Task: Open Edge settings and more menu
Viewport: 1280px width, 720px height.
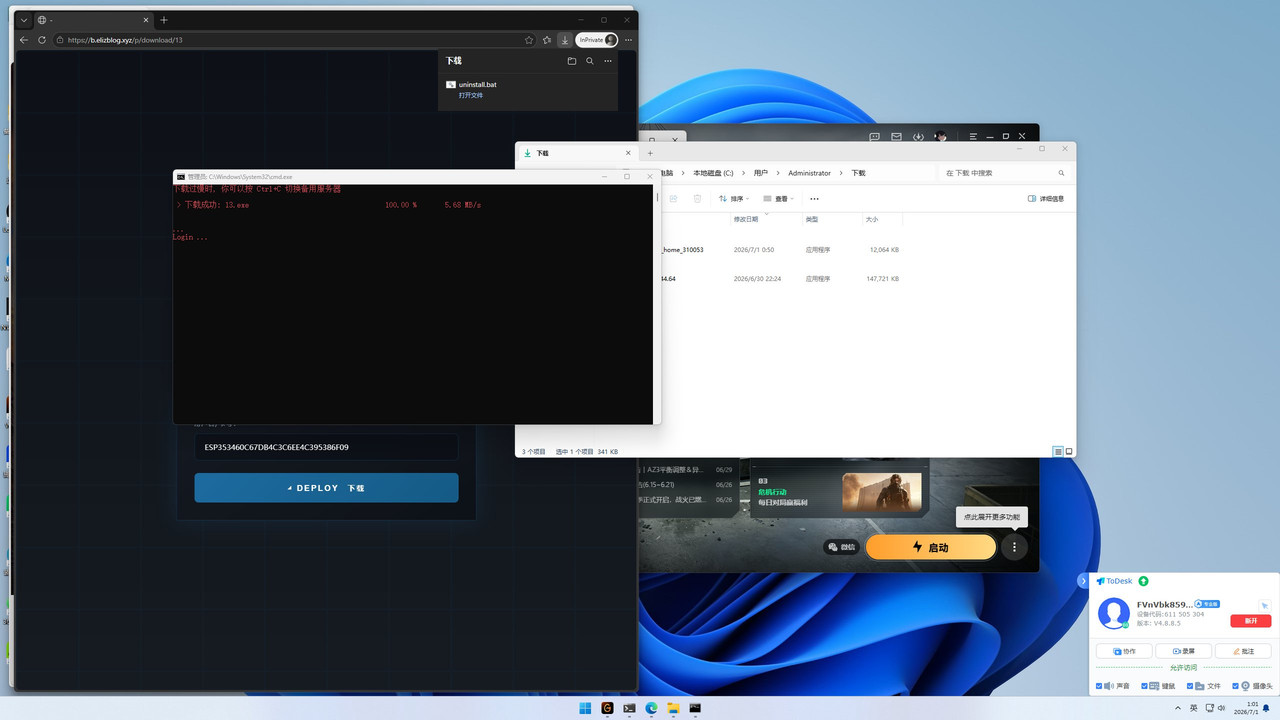Action: click(628, 40)
